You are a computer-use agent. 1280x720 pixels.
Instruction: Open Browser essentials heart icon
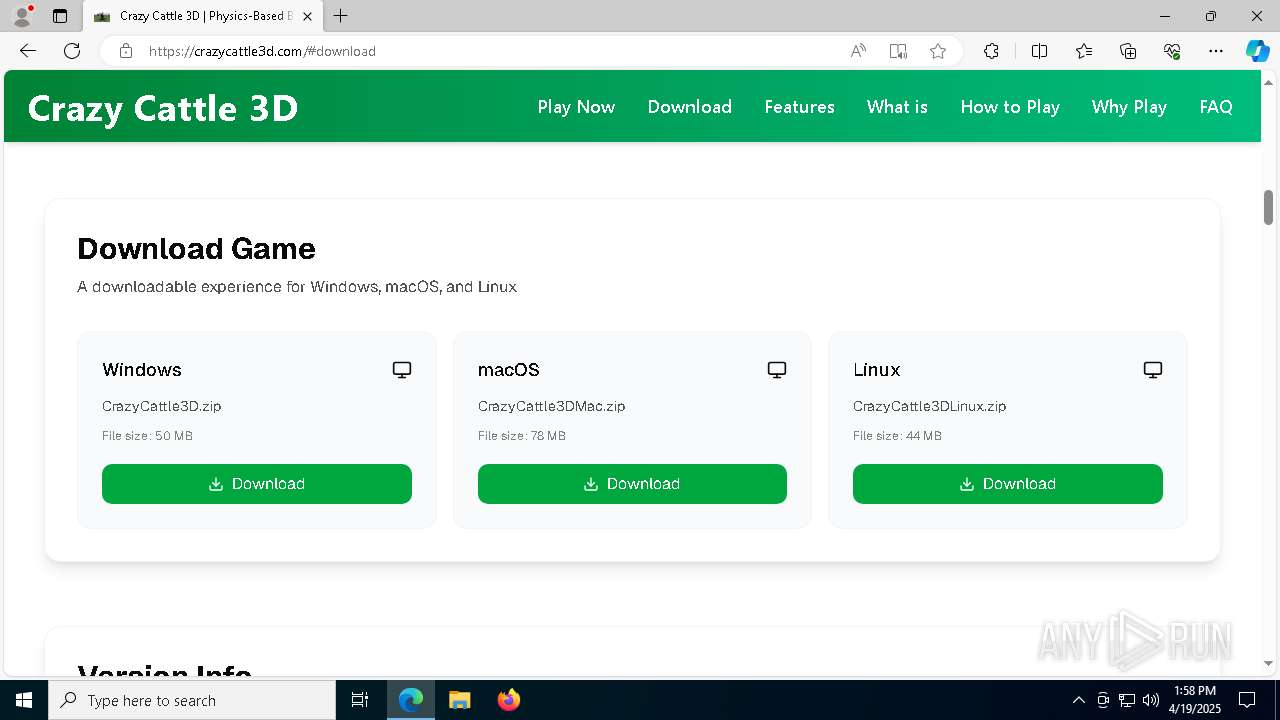click(x=1172, y=51)
